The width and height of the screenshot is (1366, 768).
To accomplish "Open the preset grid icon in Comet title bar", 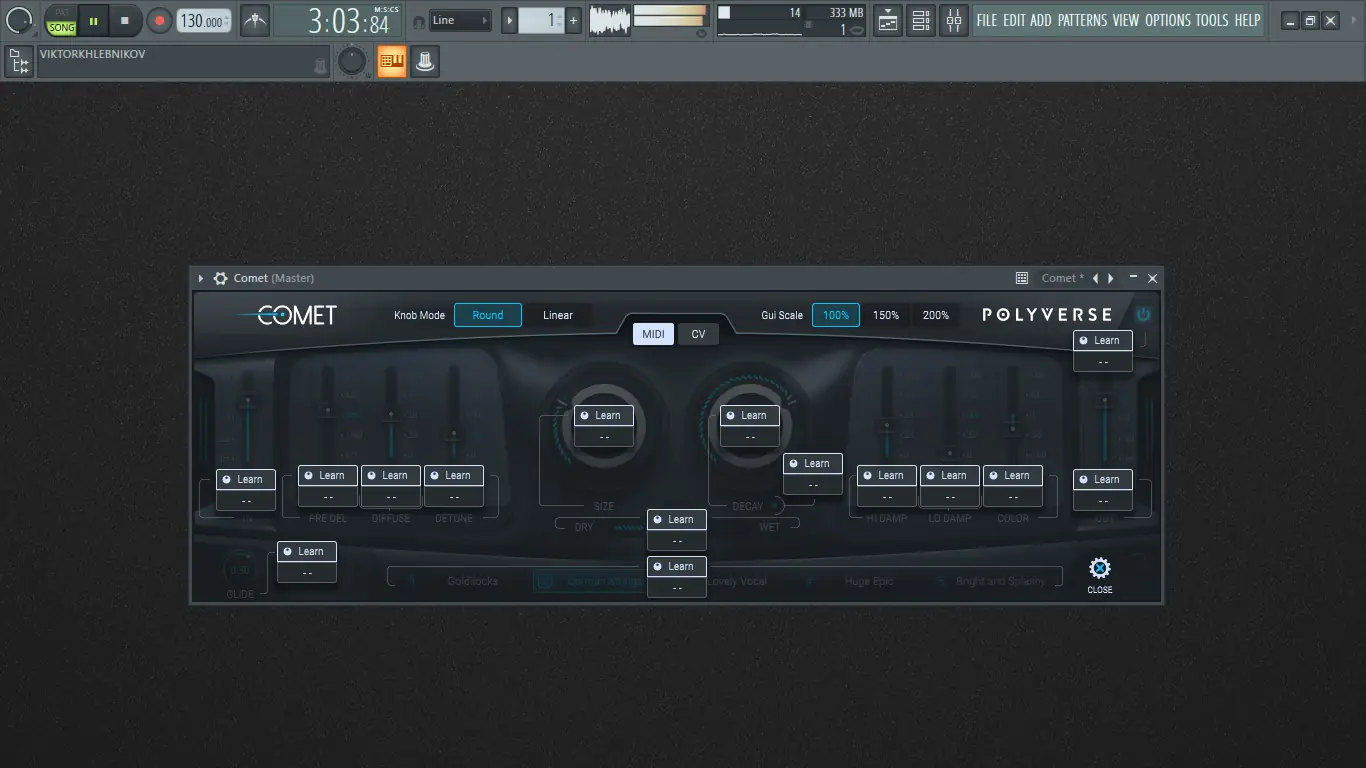I will coord(1022,278).
